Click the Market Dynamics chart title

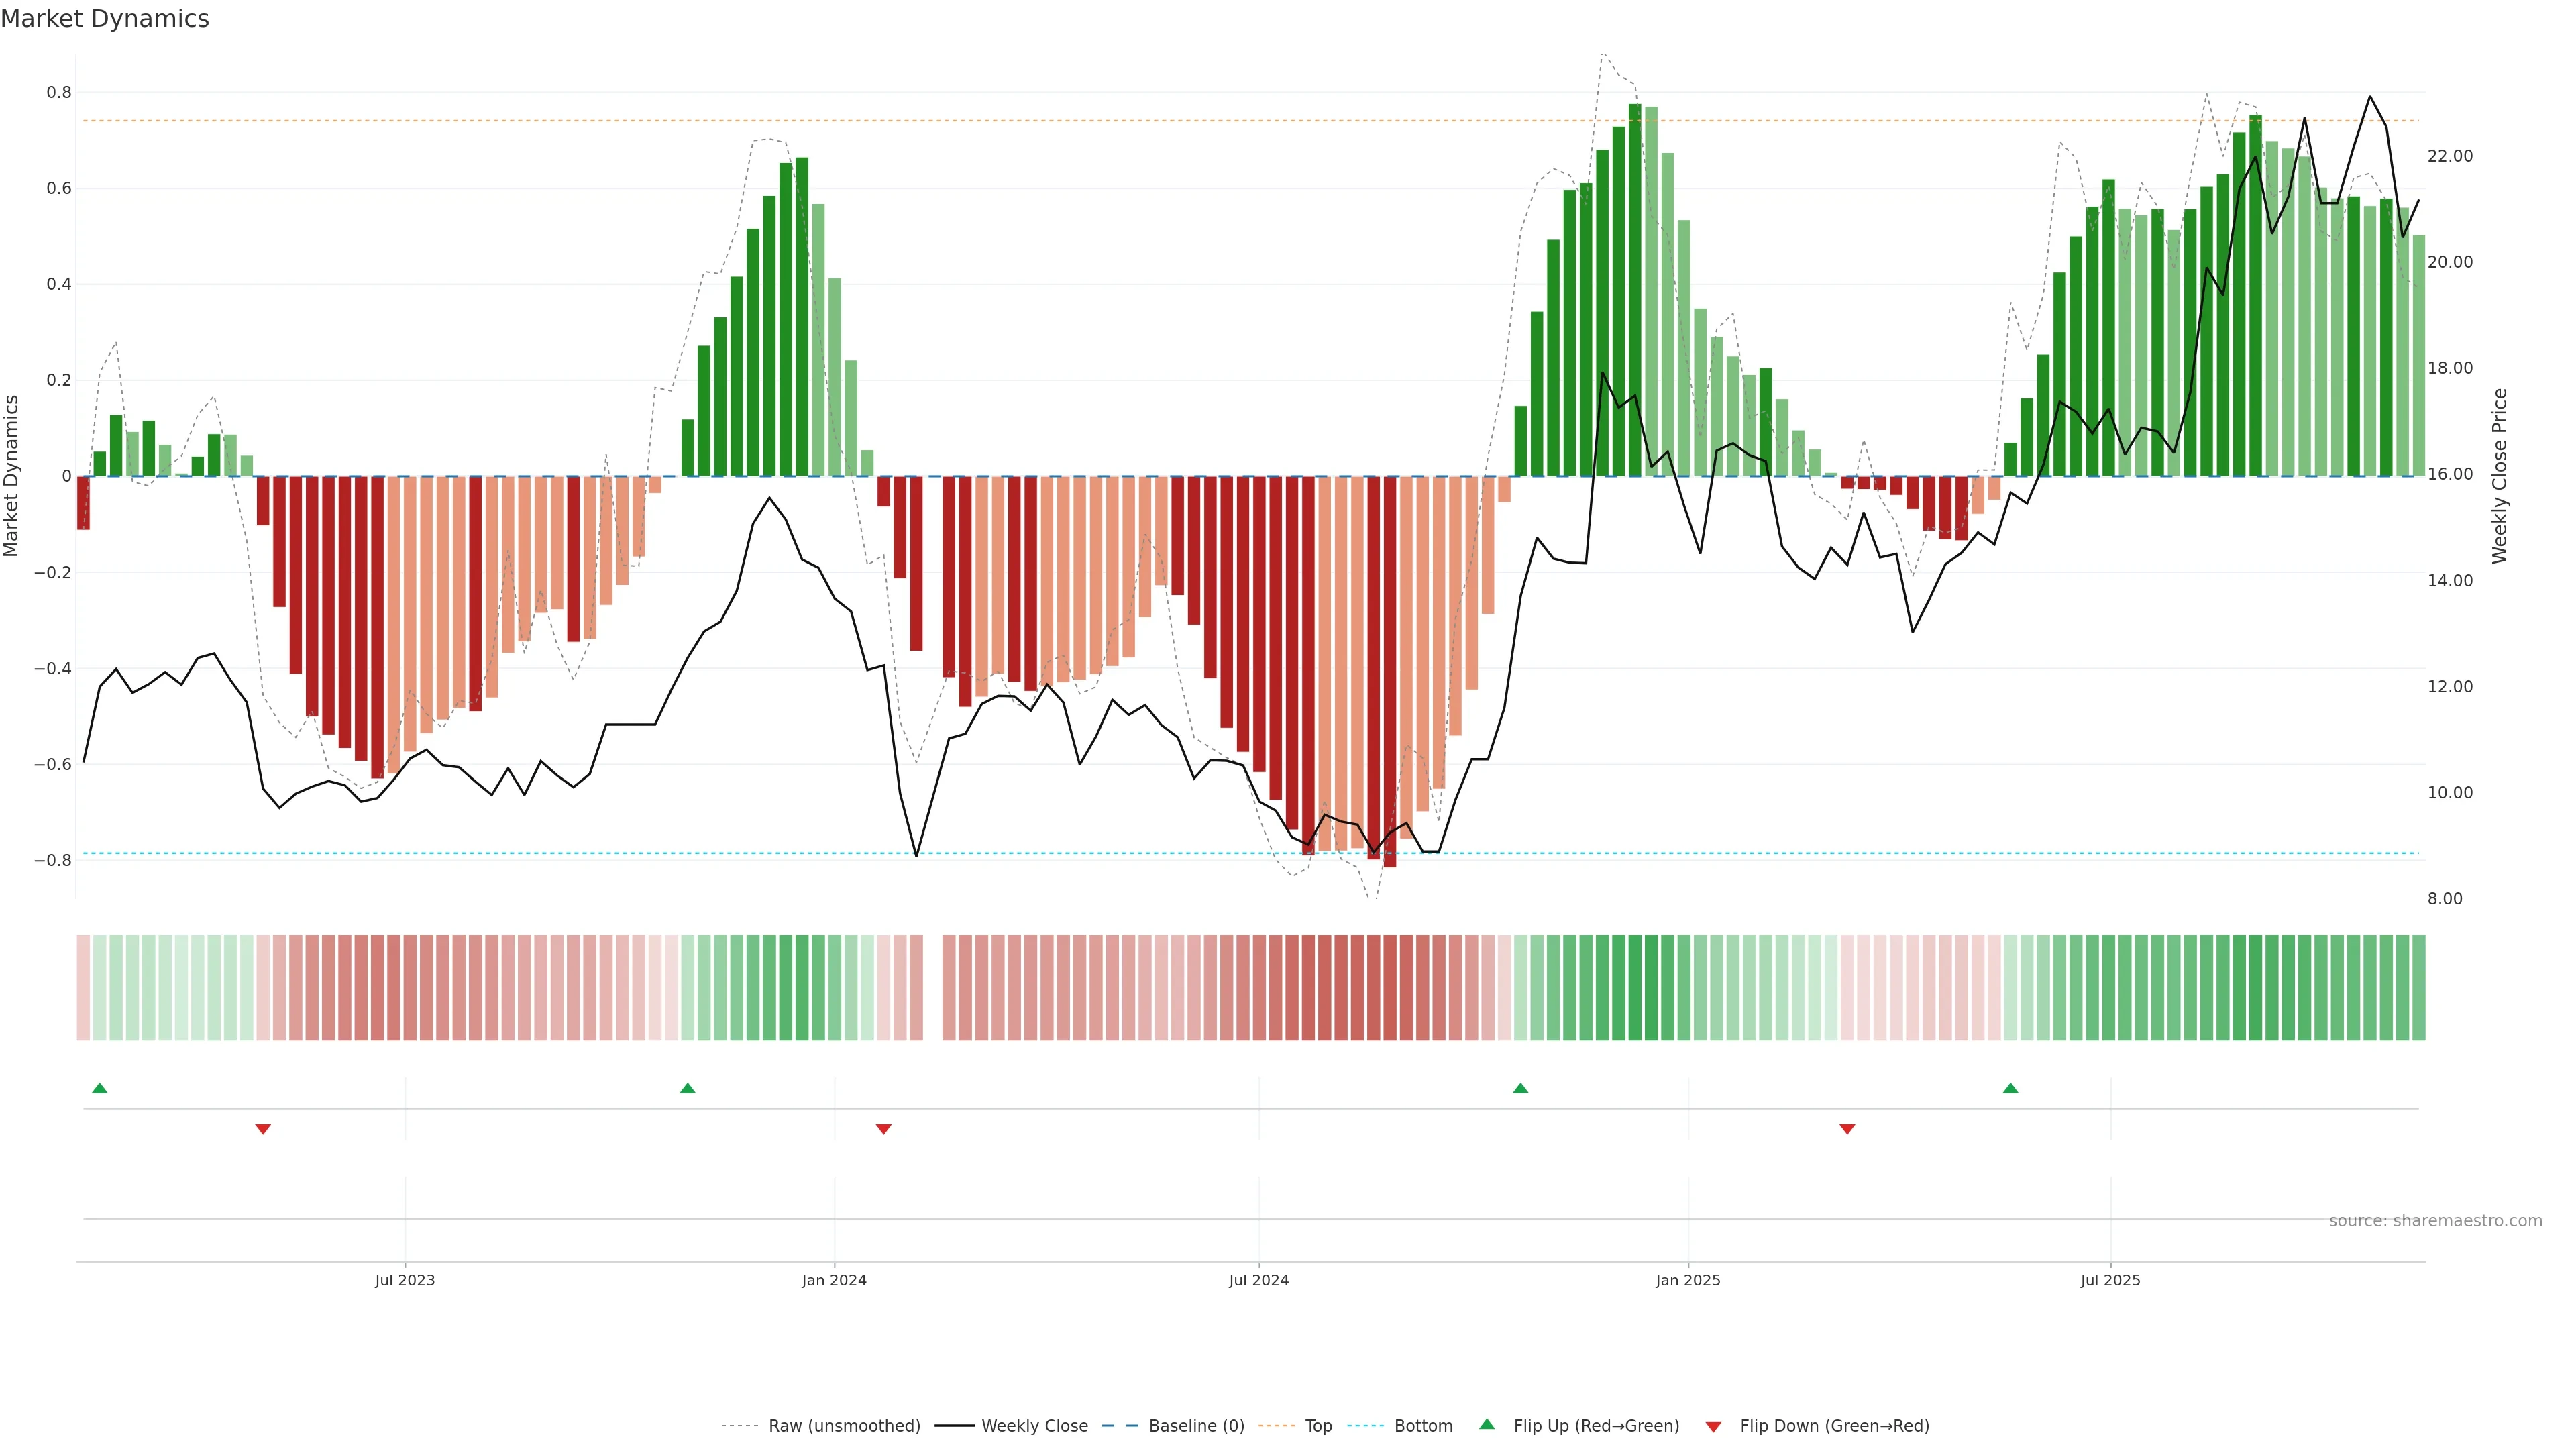105,19
